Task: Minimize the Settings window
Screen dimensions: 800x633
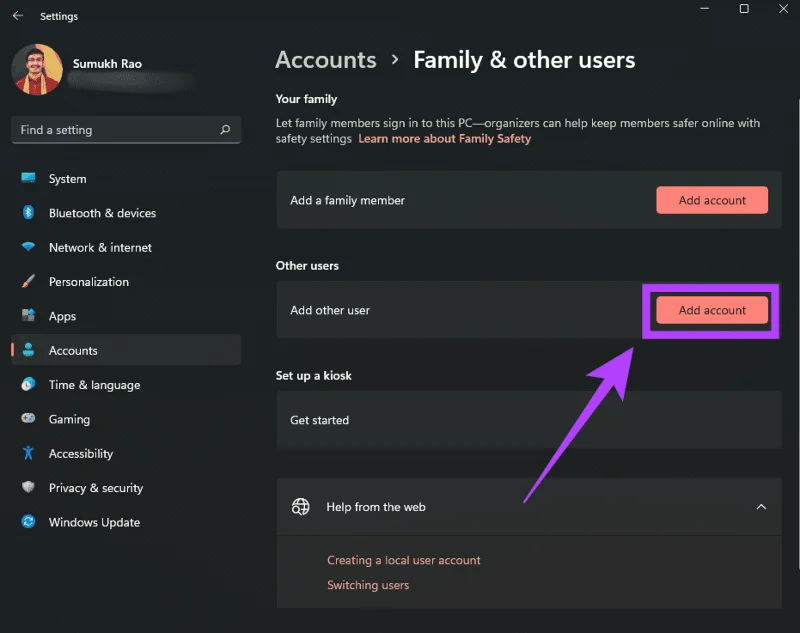Action: point(705,9)
